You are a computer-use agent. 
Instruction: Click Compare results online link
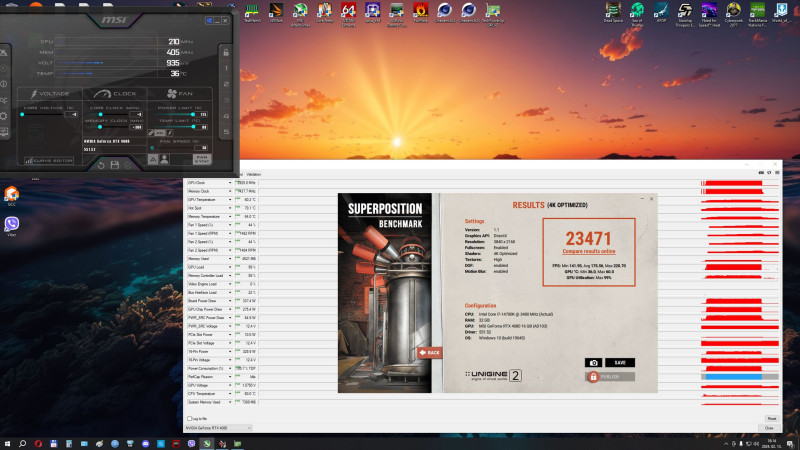pos(589,252)
